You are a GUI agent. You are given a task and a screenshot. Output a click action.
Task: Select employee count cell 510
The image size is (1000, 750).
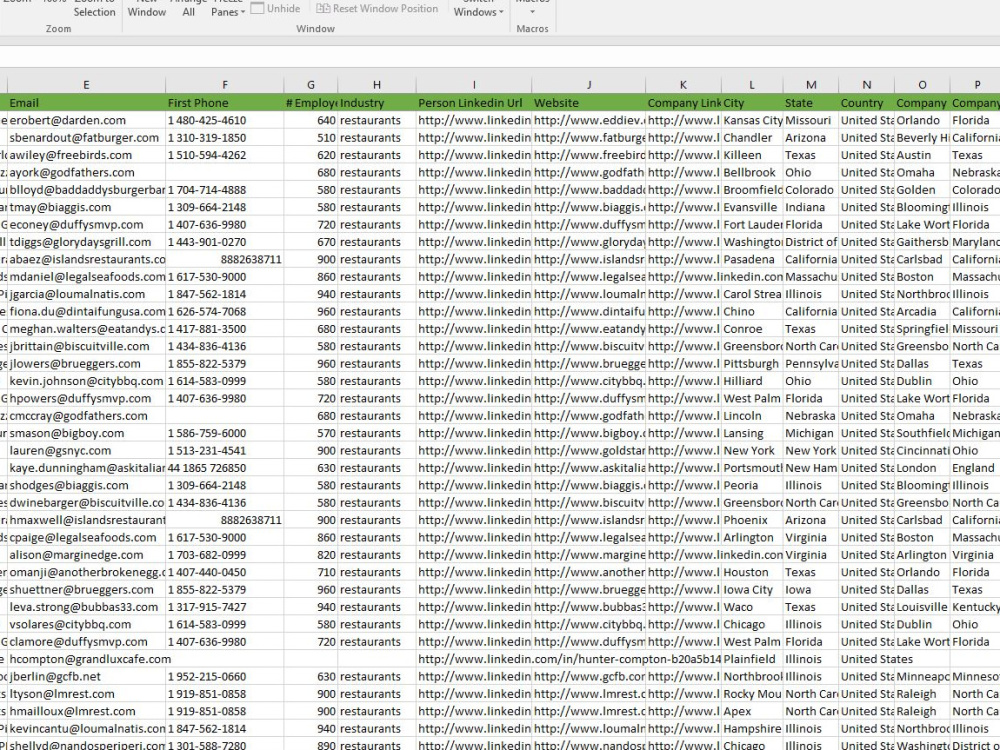311,138
